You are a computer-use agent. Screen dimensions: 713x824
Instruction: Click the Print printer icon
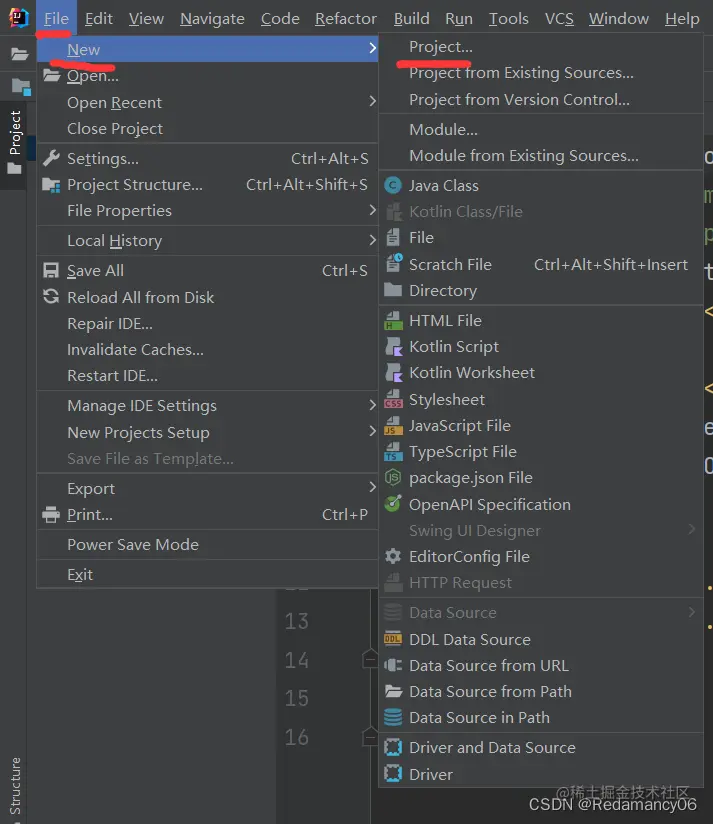pos(51,514)
